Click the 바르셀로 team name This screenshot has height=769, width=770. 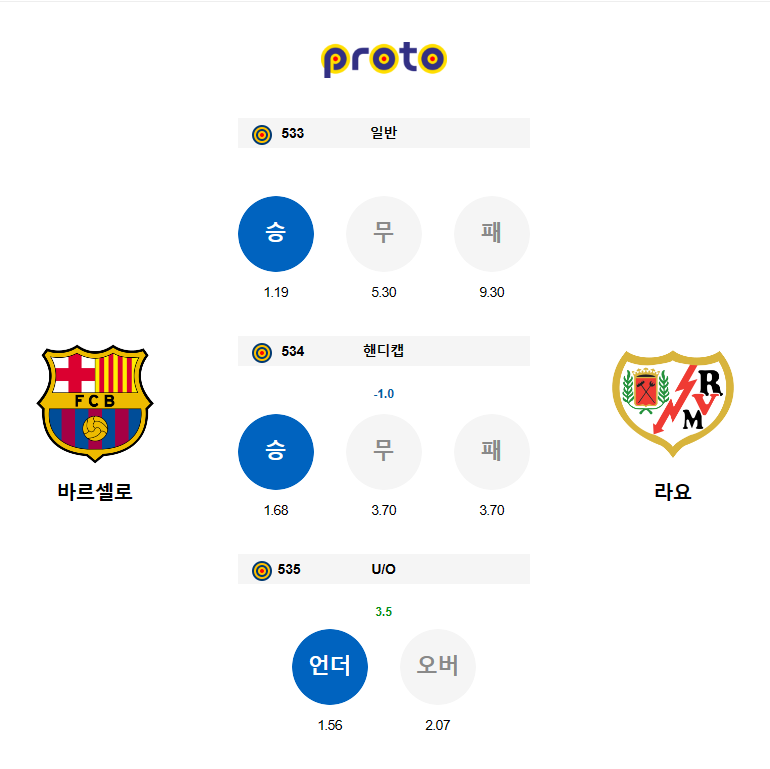click(x=95, y=492)
